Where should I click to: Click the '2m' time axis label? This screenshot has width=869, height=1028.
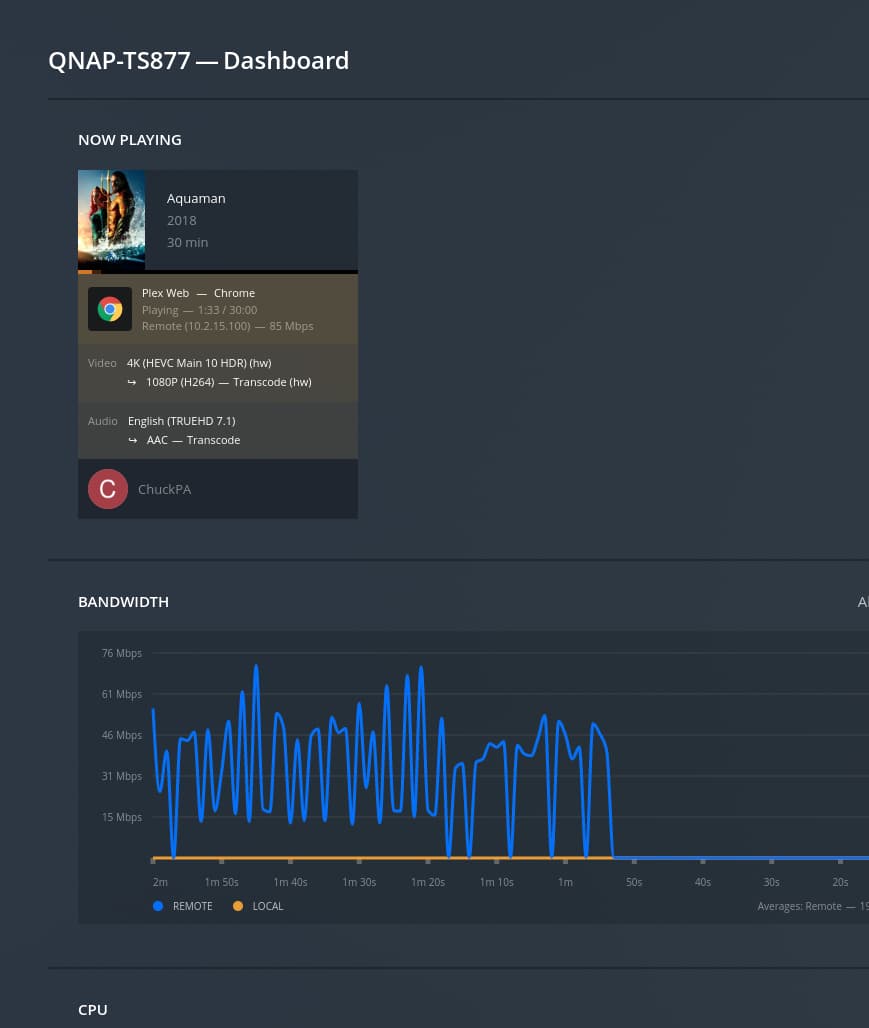160,882
